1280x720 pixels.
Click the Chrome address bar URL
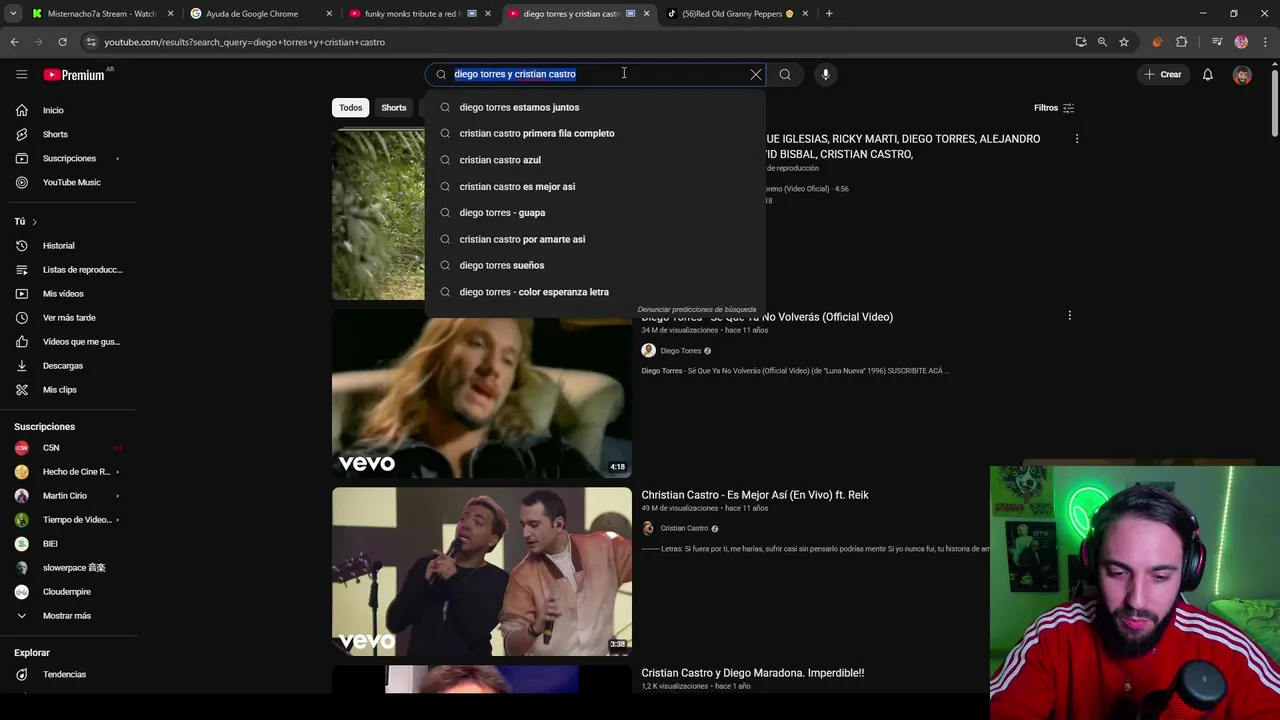pos(245,42)
